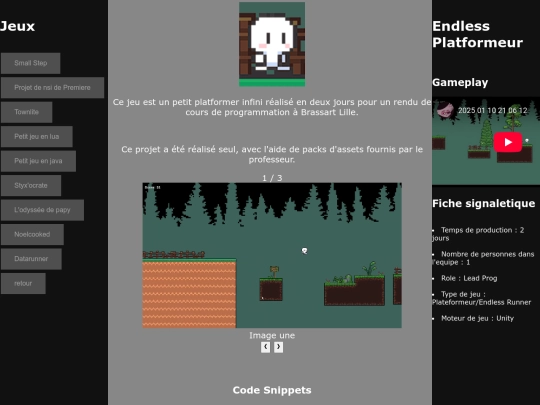
Task: Open Petit jeu en java page
Action: click(38, 161)
